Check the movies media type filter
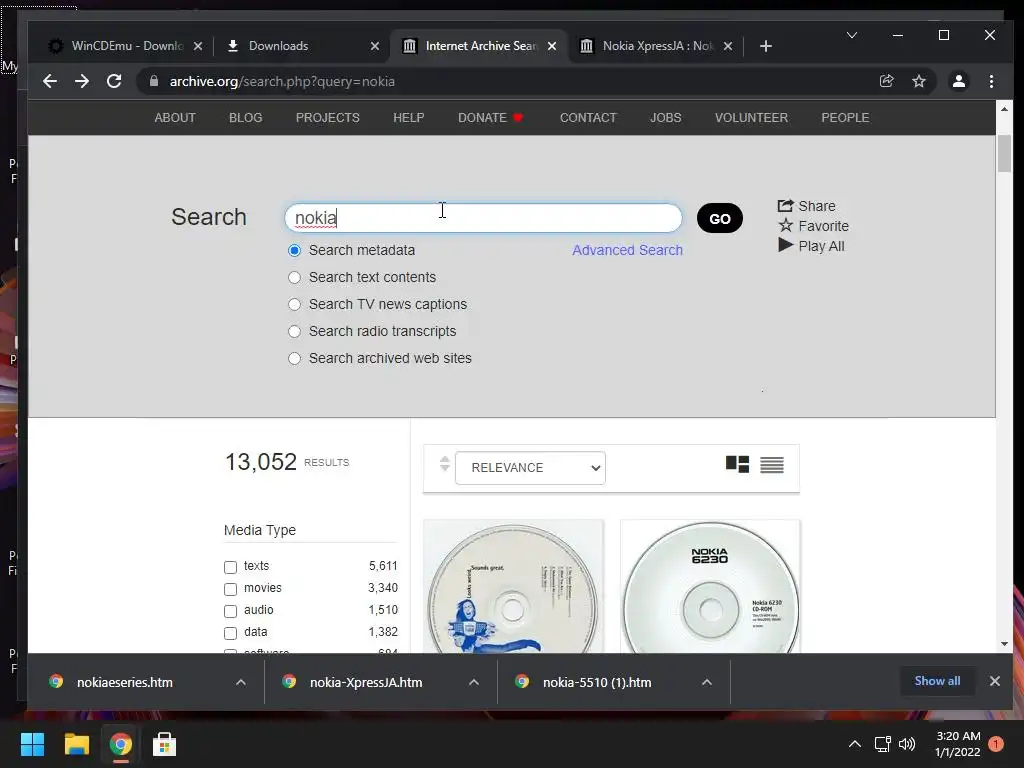 click(x=231, y=589)
